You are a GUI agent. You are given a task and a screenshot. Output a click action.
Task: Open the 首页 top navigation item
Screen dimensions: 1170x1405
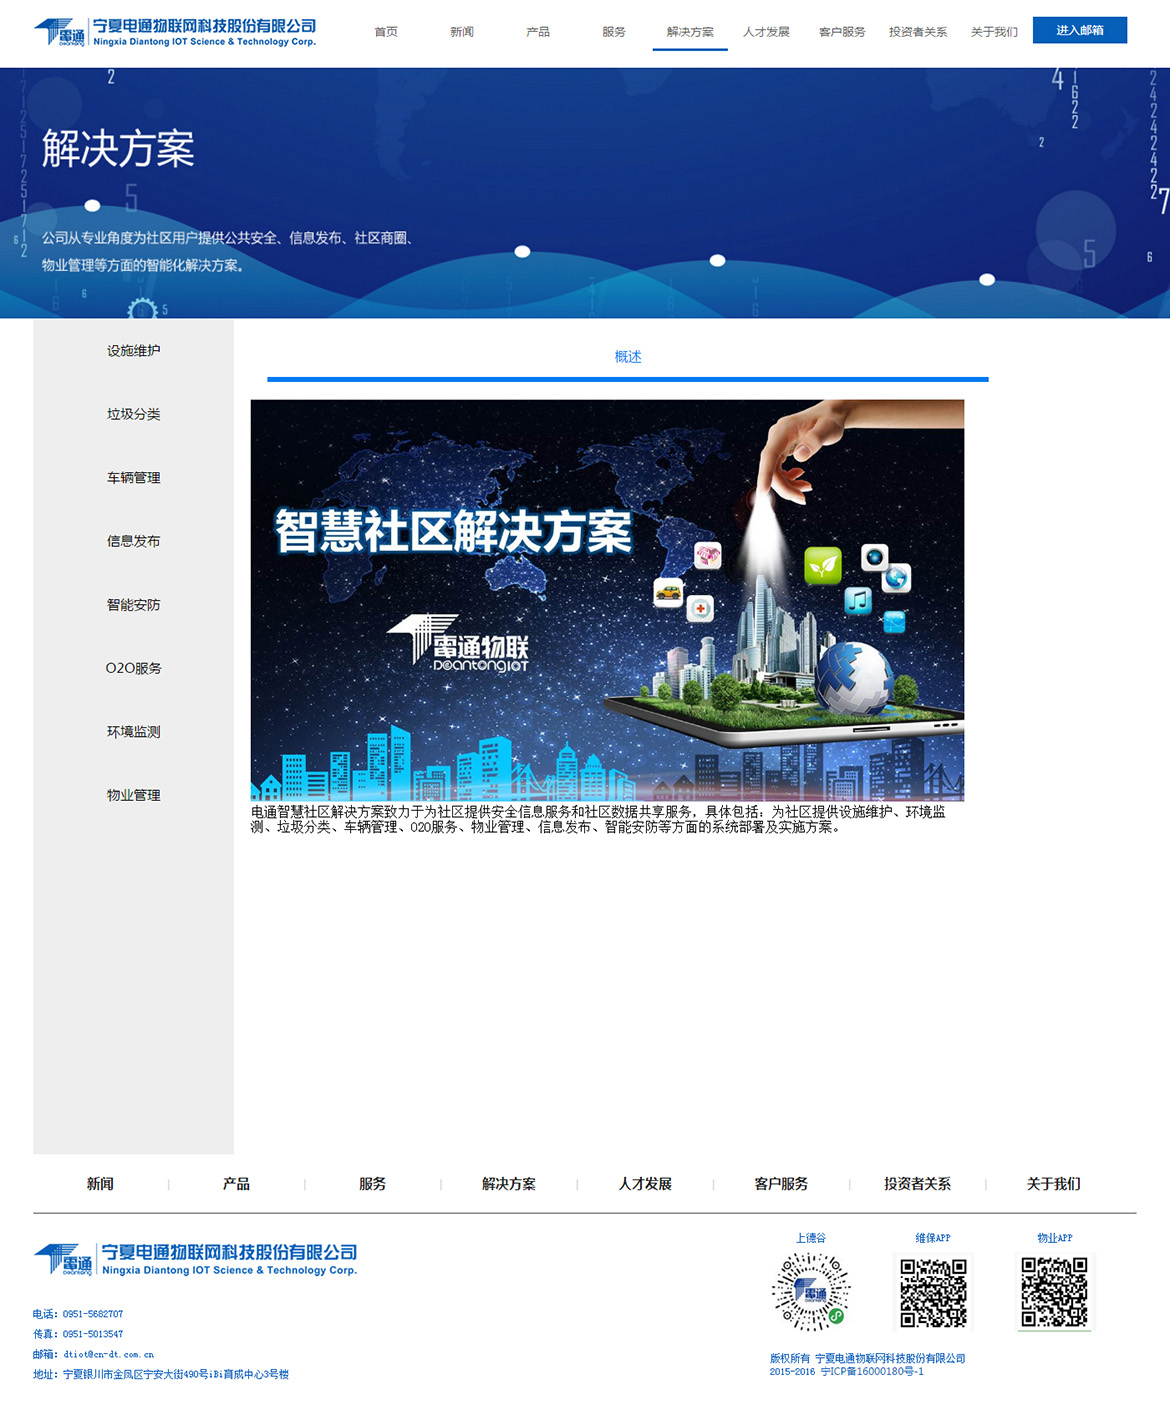(386, 32)
